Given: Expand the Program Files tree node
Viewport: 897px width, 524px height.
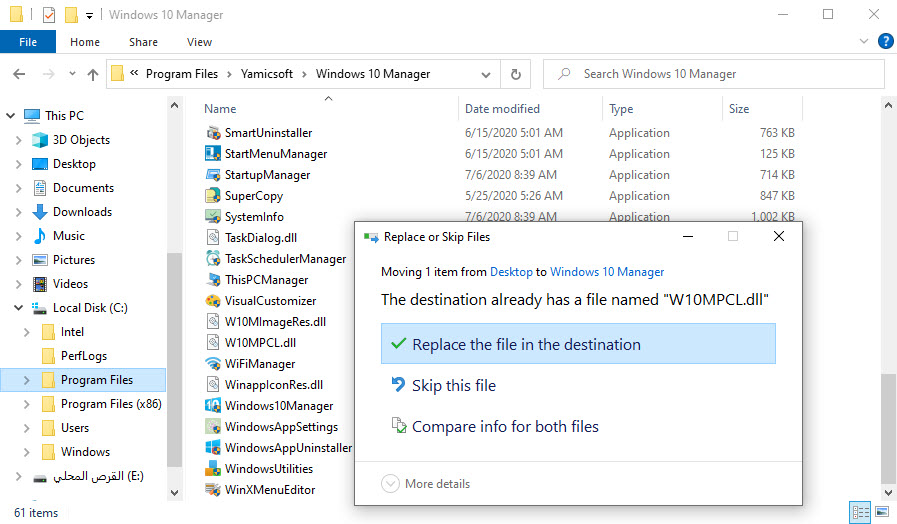Looking at the screenshot, I should tap(26, 380).
